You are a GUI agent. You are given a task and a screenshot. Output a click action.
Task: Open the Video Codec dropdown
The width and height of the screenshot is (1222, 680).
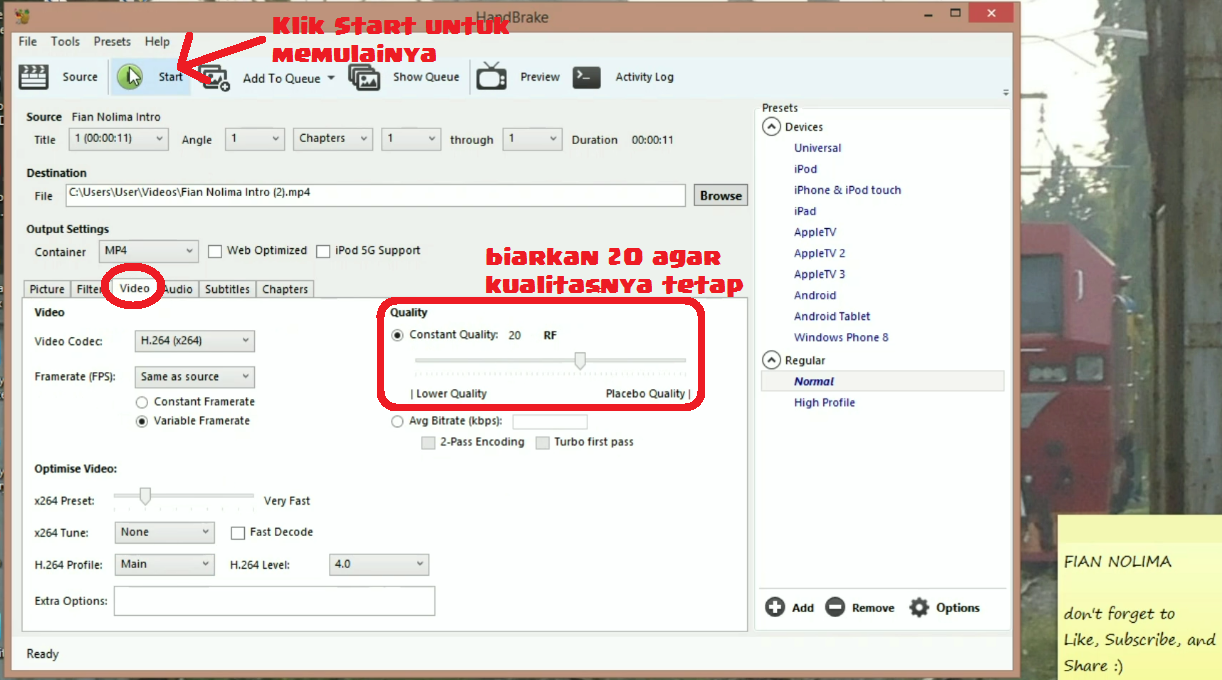coord(195,341)
